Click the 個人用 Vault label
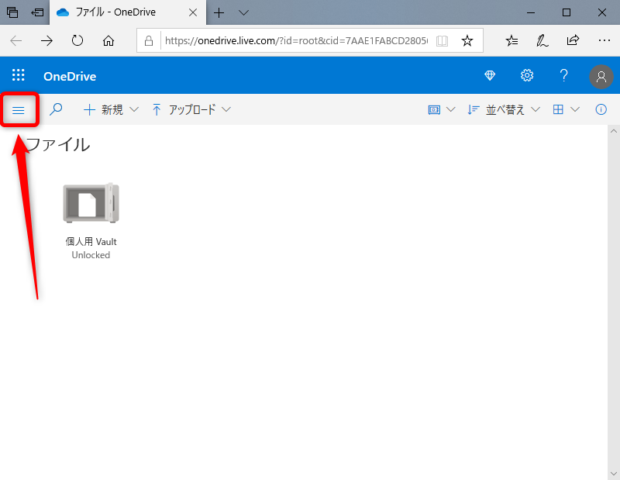The width and height of the screenshot is (620, 480). click(91, 241)
